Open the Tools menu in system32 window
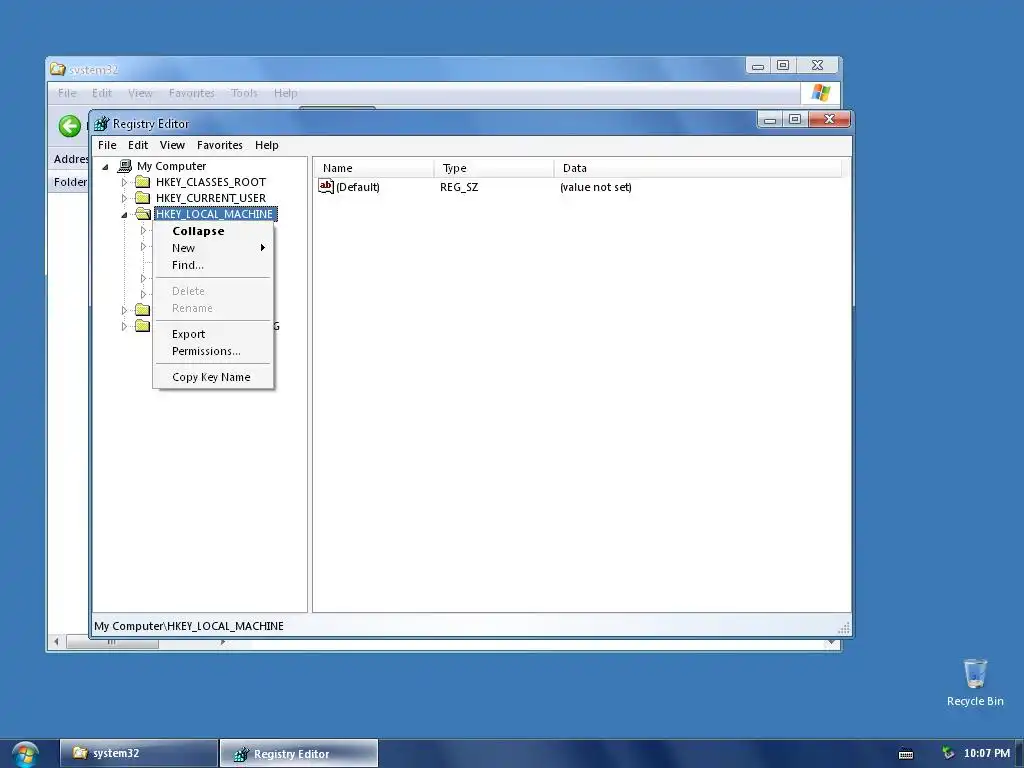Image resolution: width=1024 pixels, height=768 pixels. click(244, 93)
